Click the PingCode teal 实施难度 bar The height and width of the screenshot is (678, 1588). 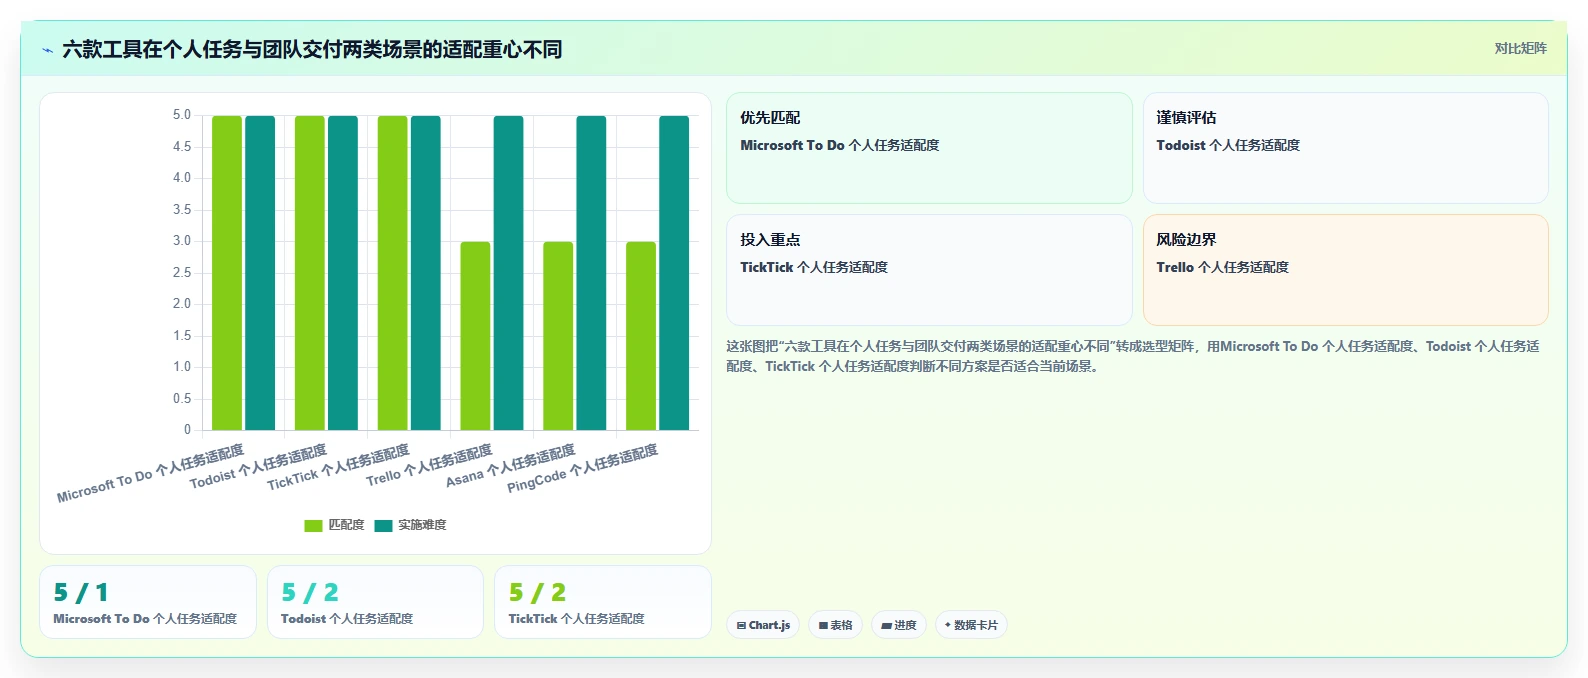[674, 273]
